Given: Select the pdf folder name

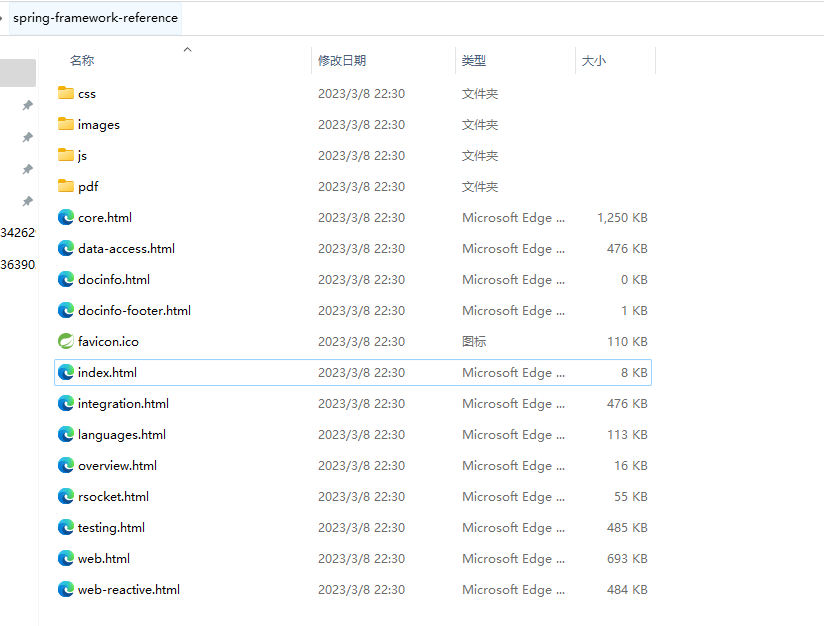Looking at the screenshot, I should (x=88, y=187).
